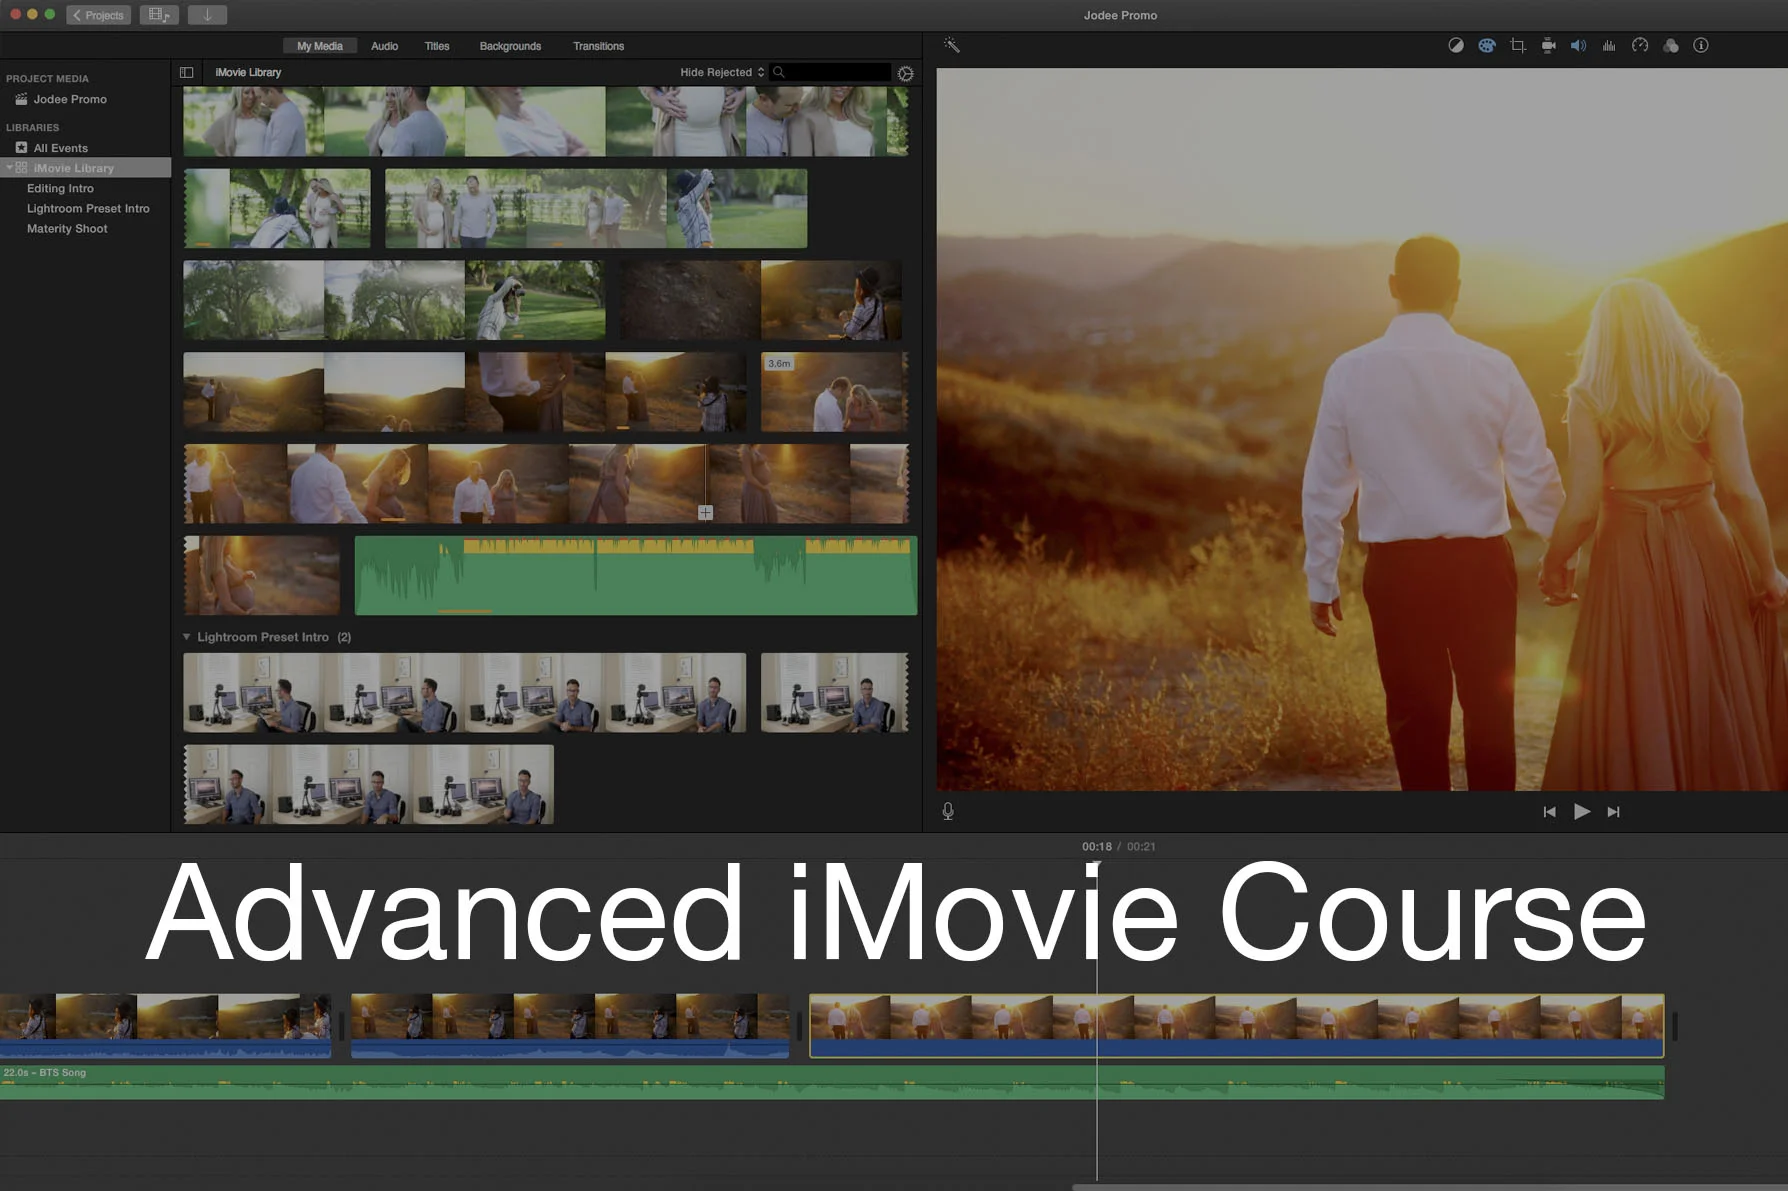Select the clip labeled 3.6m
The height and width of the screenshot is (1191, 1788).
tap(834, 392)
